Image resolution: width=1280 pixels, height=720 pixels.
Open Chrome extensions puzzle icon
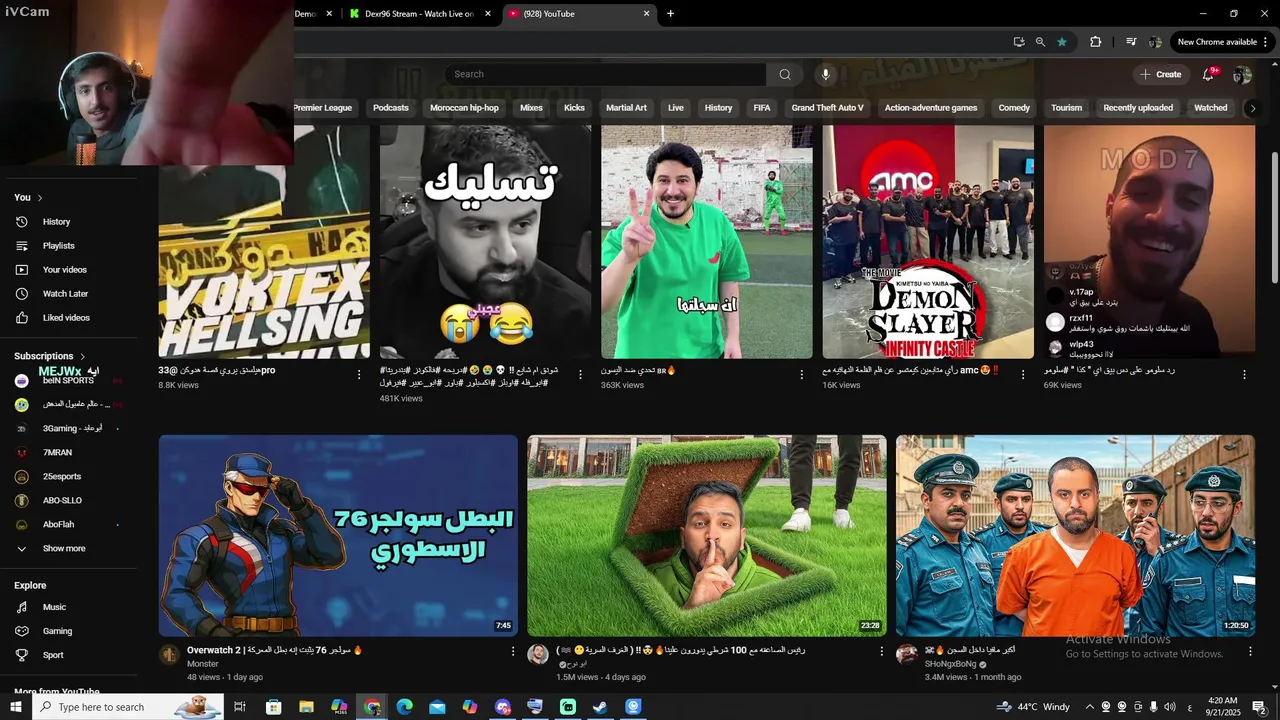(1095, 42)
